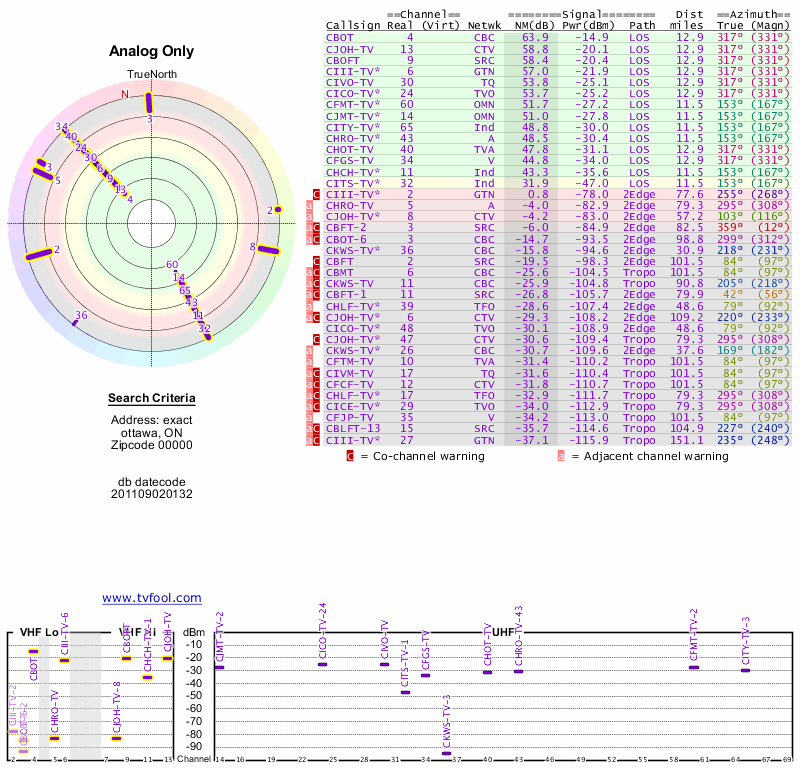The height and width of the screenshot is (768, 800).
Task: Click the co-channel warning icon beside CBFT
Action: (x=317, y=261)
